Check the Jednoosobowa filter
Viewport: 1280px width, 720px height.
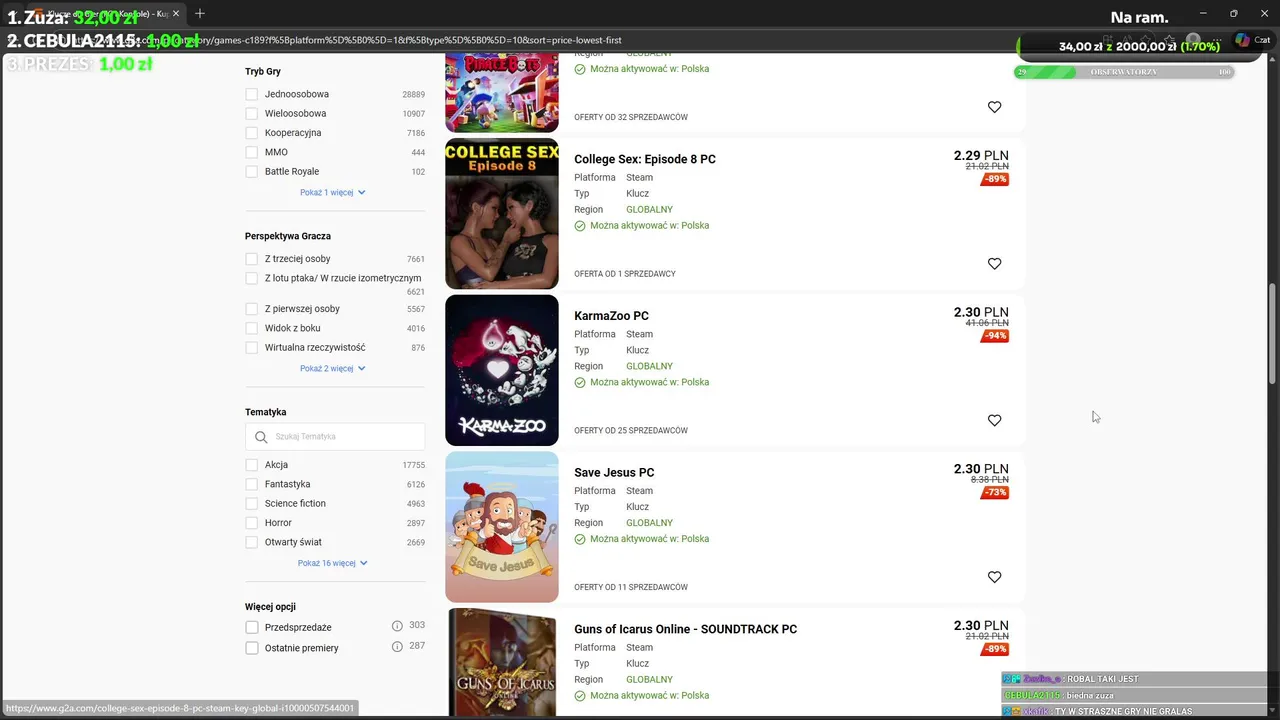pyautogui.click(x=252, y=94)
